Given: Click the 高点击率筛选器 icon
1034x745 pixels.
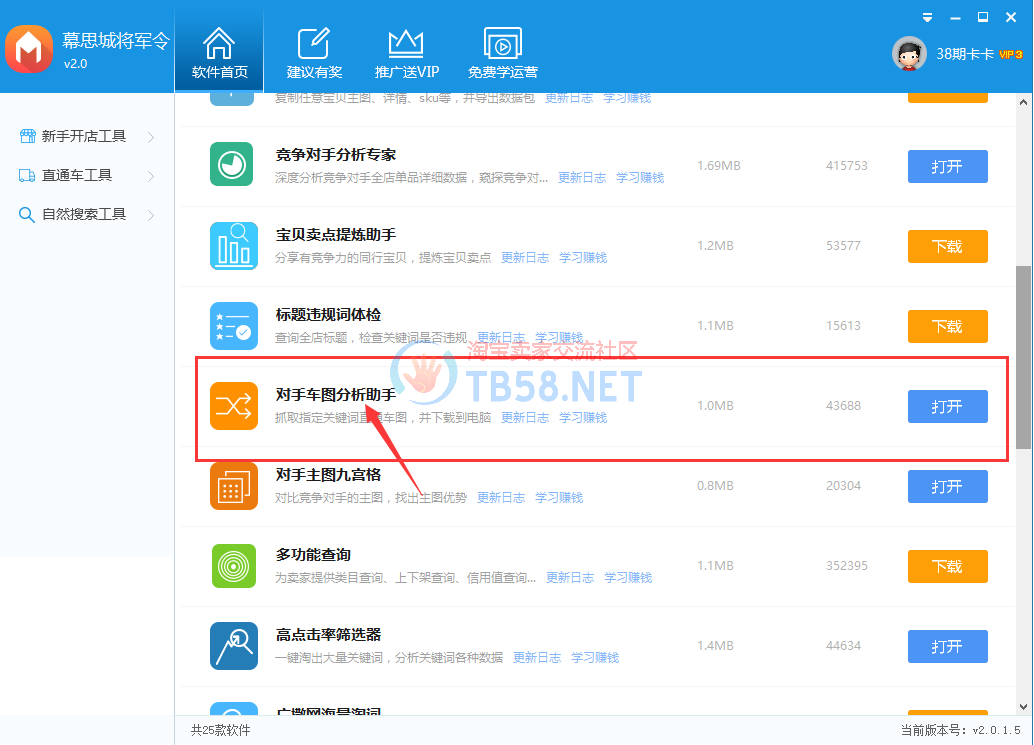Looking at the screenshot, I should point(232,646).
